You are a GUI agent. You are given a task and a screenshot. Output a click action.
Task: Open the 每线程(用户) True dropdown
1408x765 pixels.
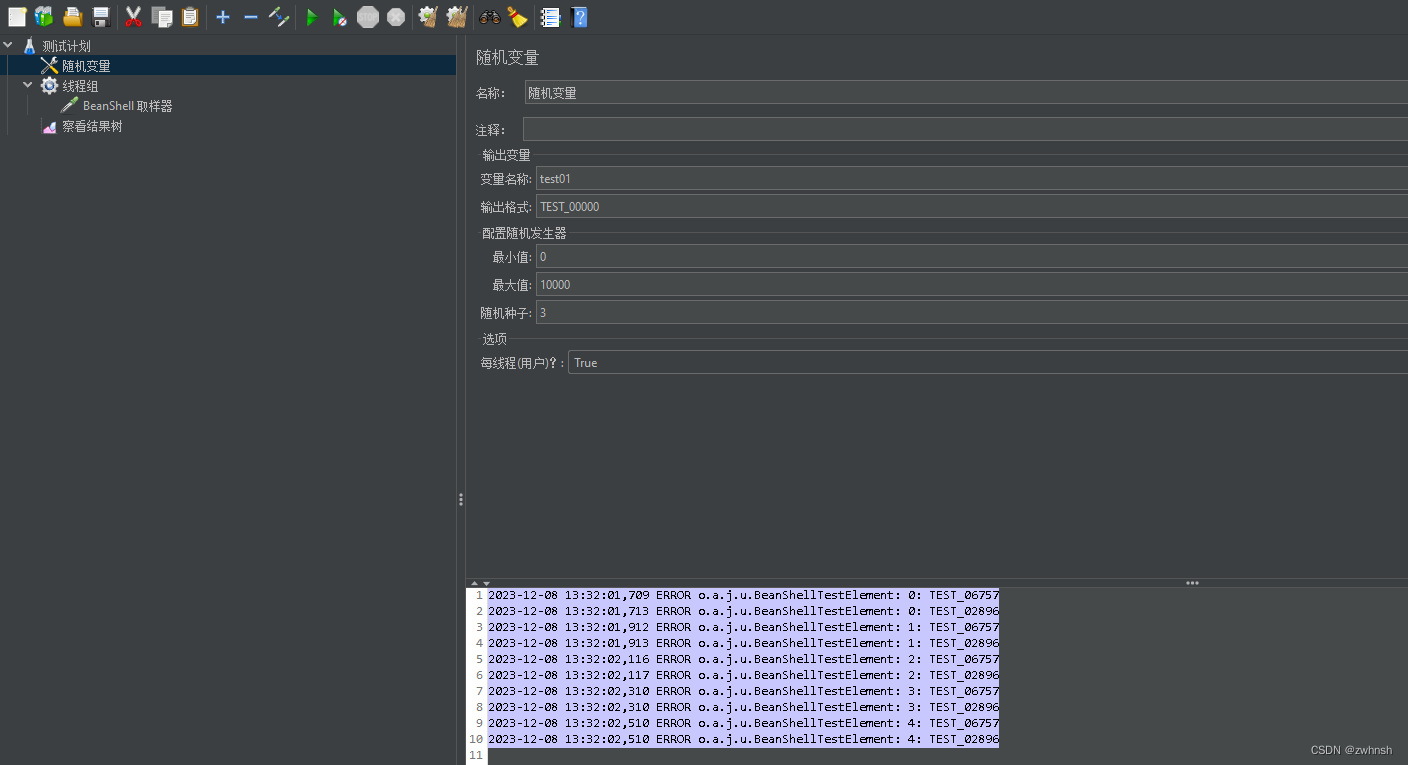click(x=988, y=362)
